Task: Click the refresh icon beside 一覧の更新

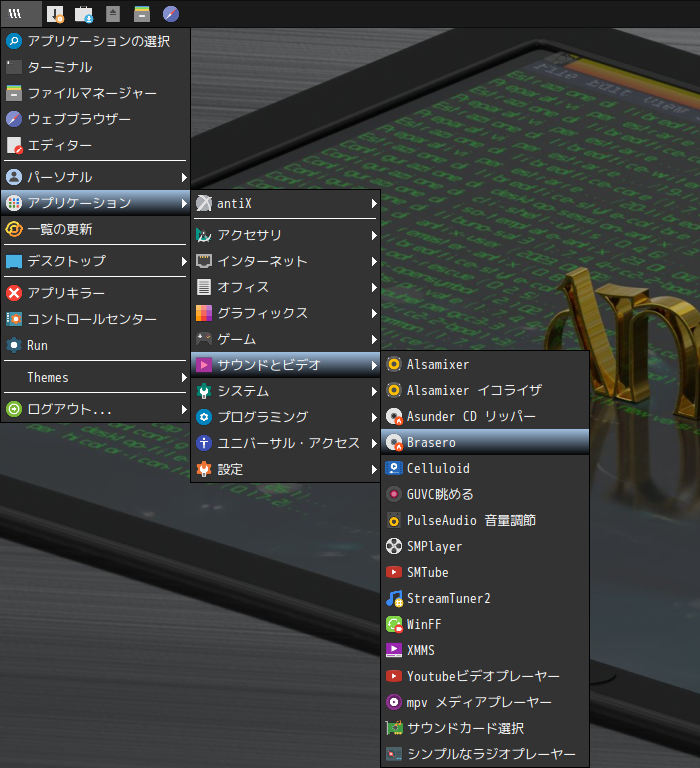Action: pos(14,229)
